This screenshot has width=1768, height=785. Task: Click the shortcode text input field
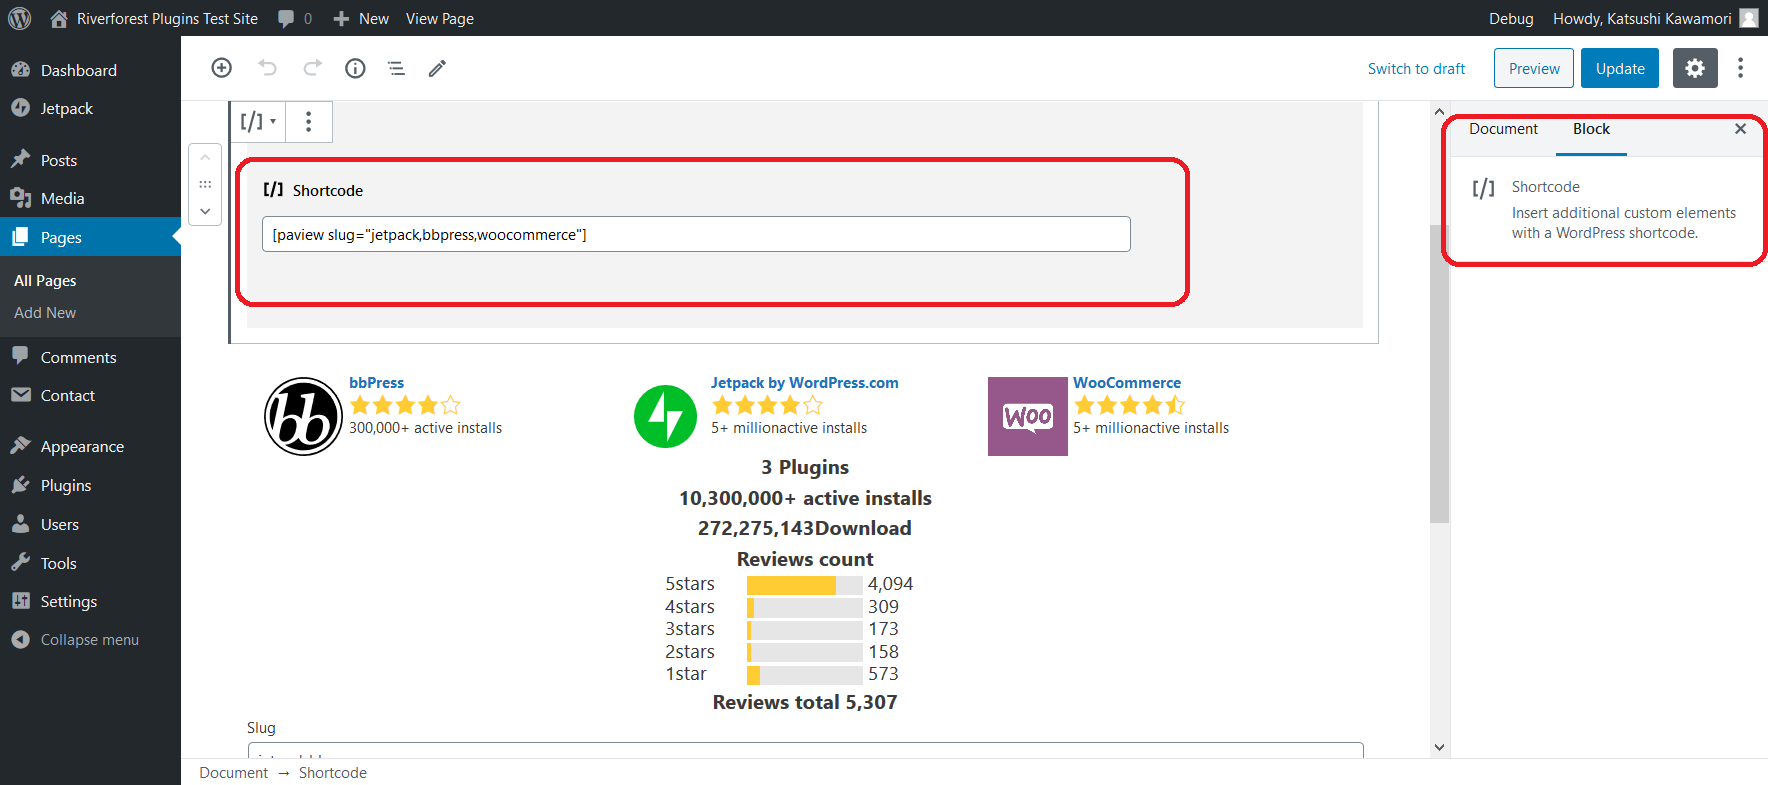(696, 234)
